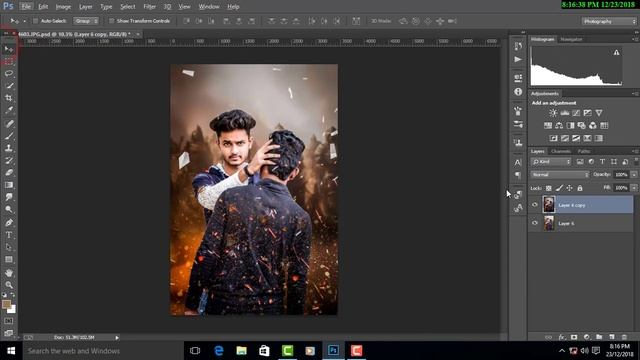
Task: Toggle lock all for layer
Action: 580,188
